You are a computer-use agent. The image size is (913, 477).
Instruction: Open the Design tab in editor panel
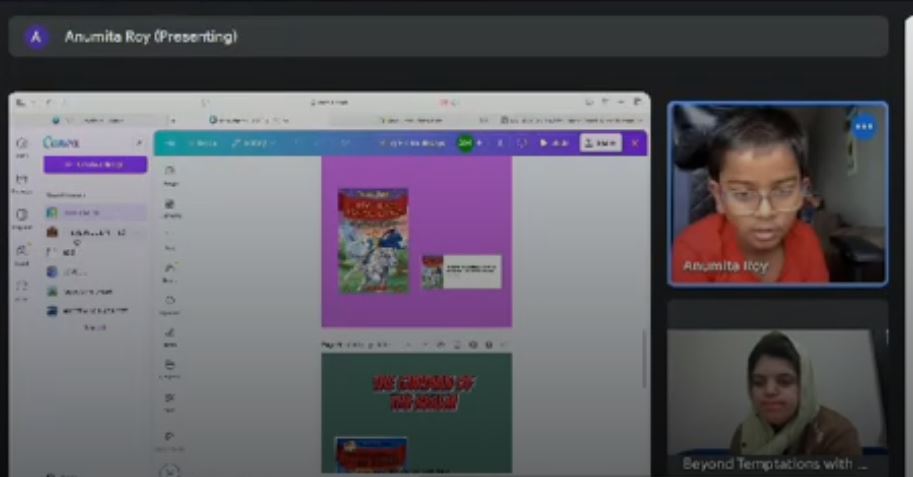(x=170, y=175)
